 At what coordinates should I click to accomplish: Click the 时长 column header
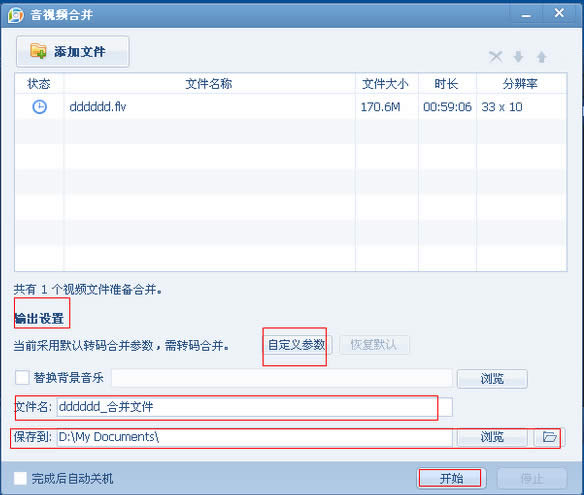447,84
